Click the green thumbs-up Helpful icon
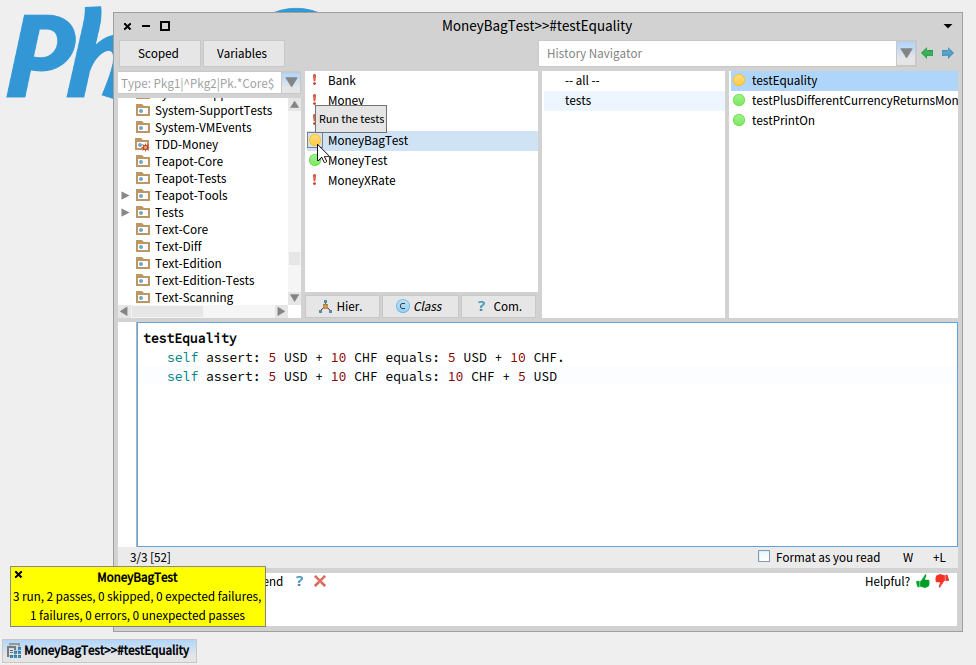Viewport: 976px width, 665px height. [923, 582]
